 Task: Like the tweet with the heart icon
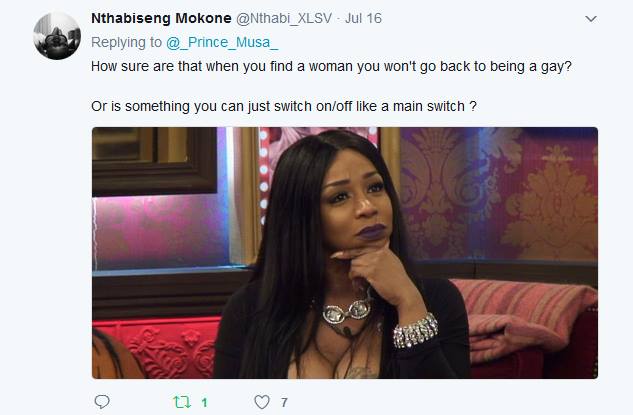click(x=262, y=402)
